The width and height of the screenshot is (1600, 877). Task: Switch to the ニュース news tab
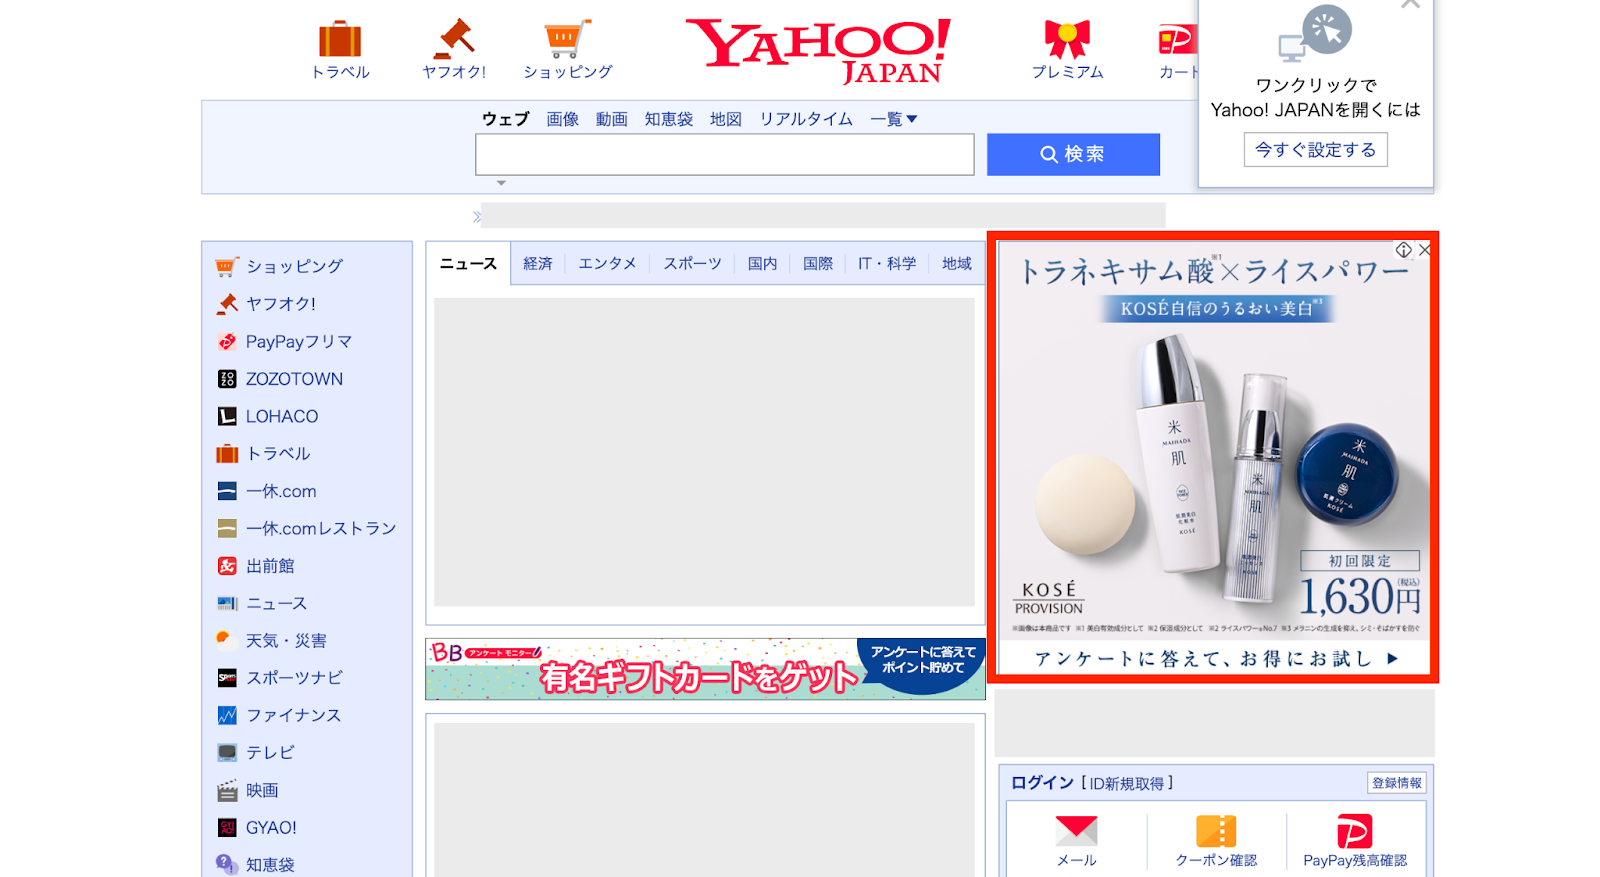tap(468, 263)
